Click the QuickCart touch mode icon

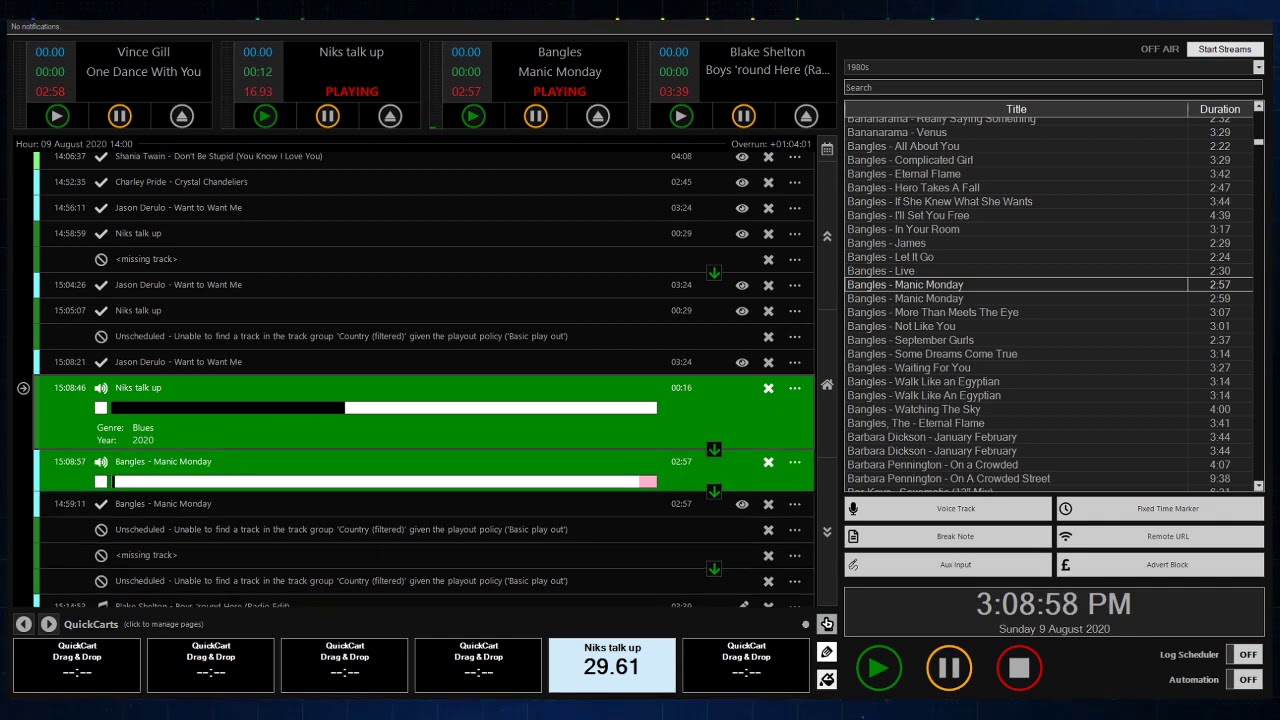827,624
